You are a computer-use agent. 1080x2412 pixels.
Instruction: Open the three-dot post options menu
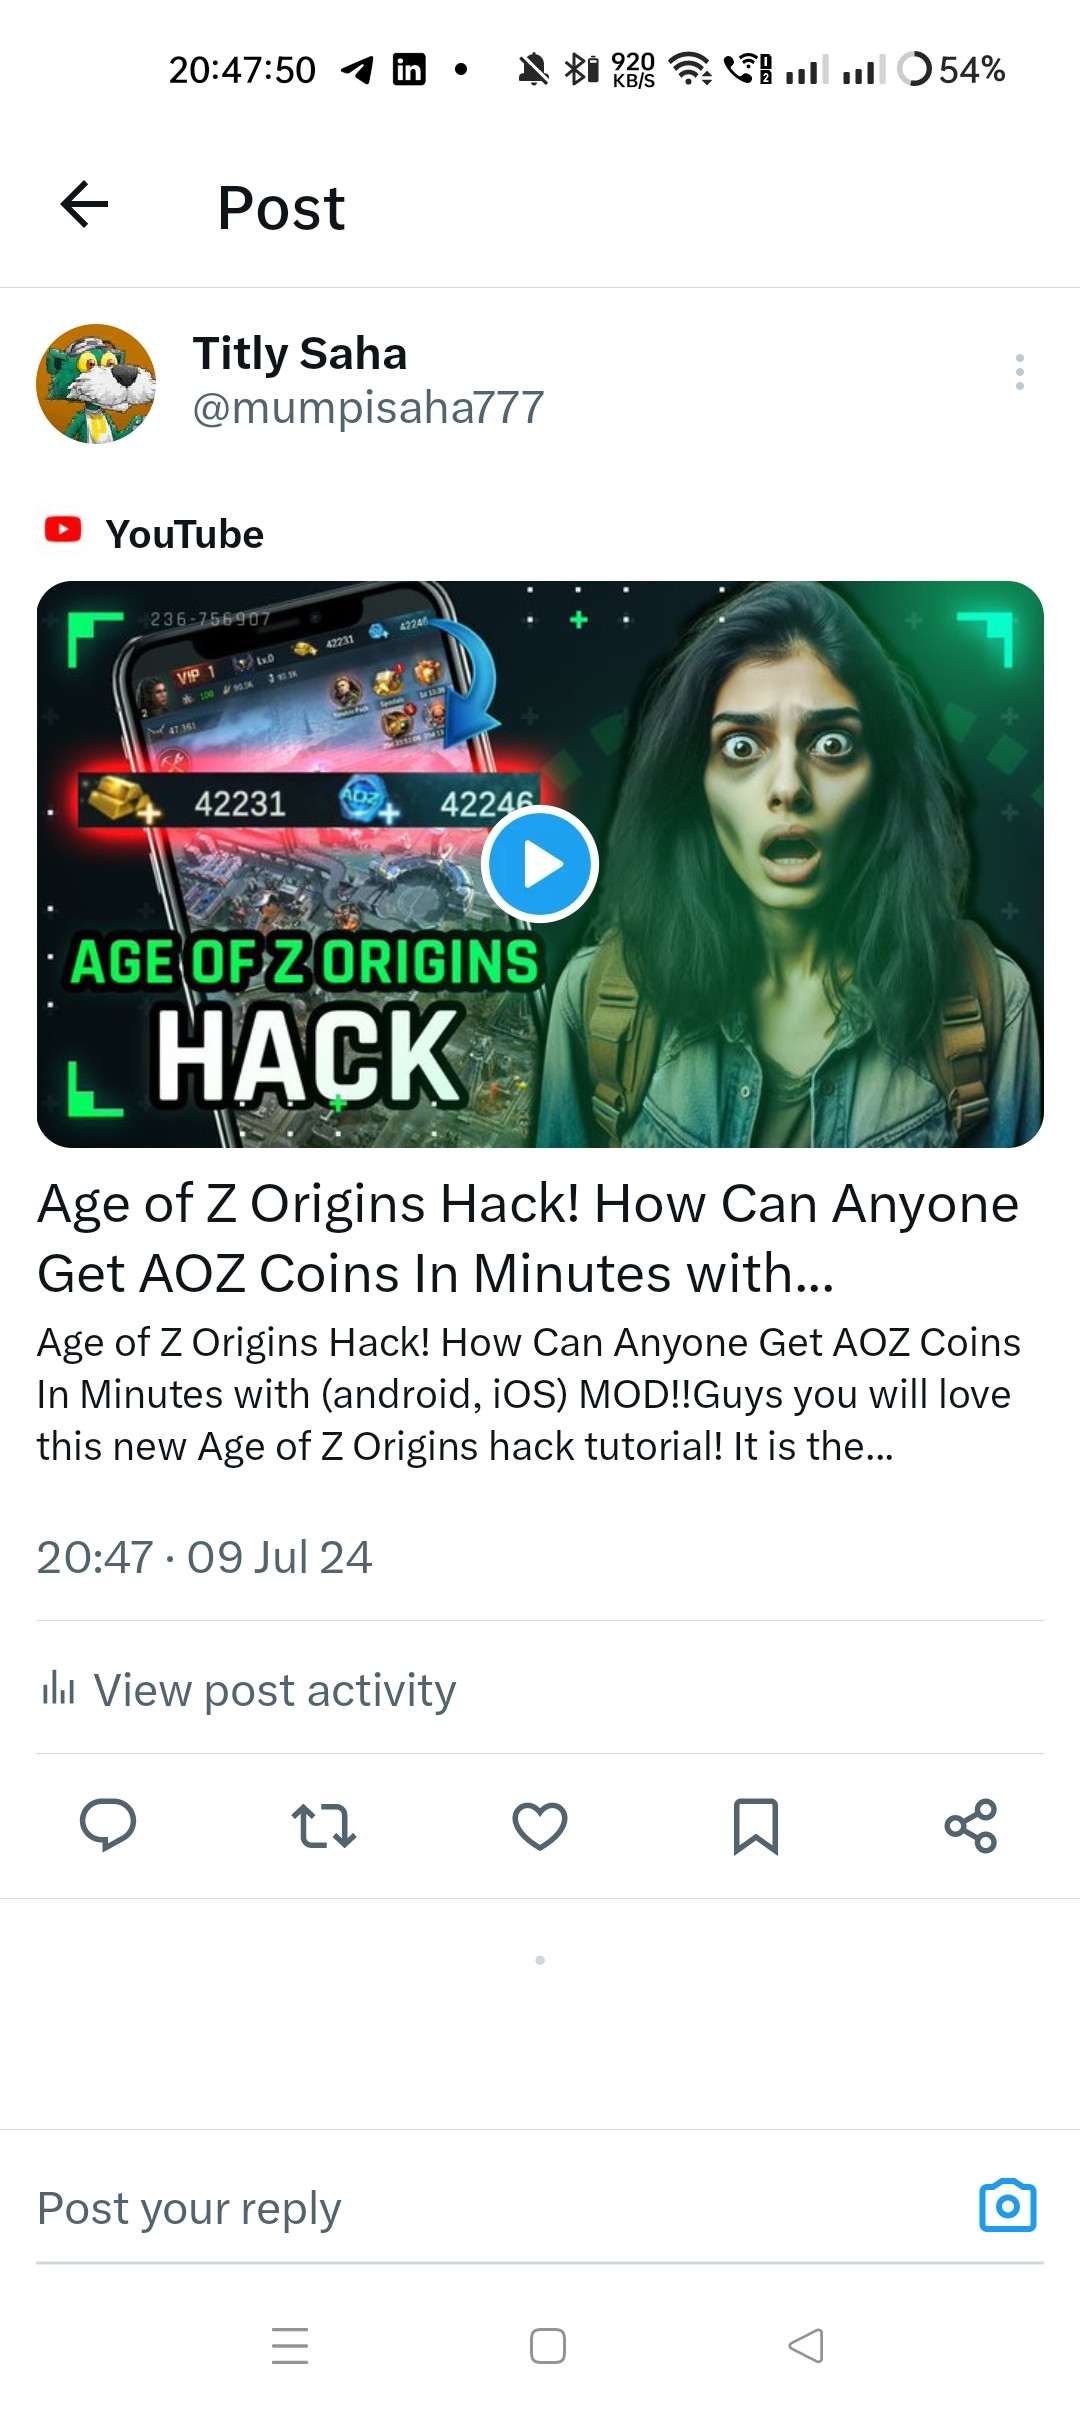click(x=1019, y=372)
